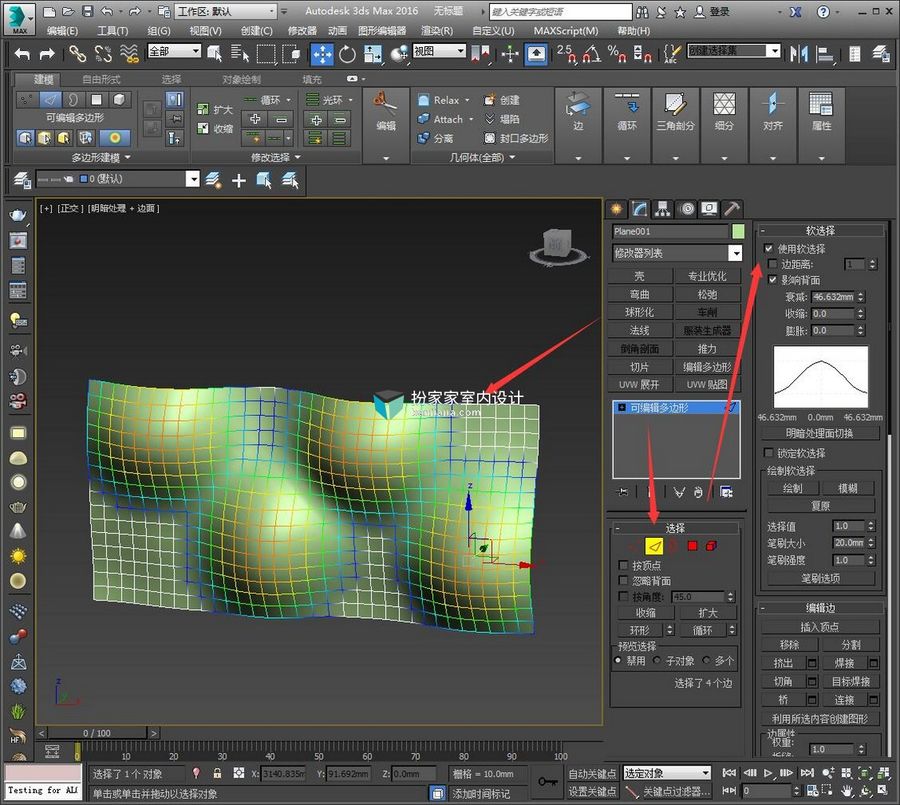Switch to Object Paint ribbon tab
The height and width of the screenshot is (805, 900).
(241, 79)
